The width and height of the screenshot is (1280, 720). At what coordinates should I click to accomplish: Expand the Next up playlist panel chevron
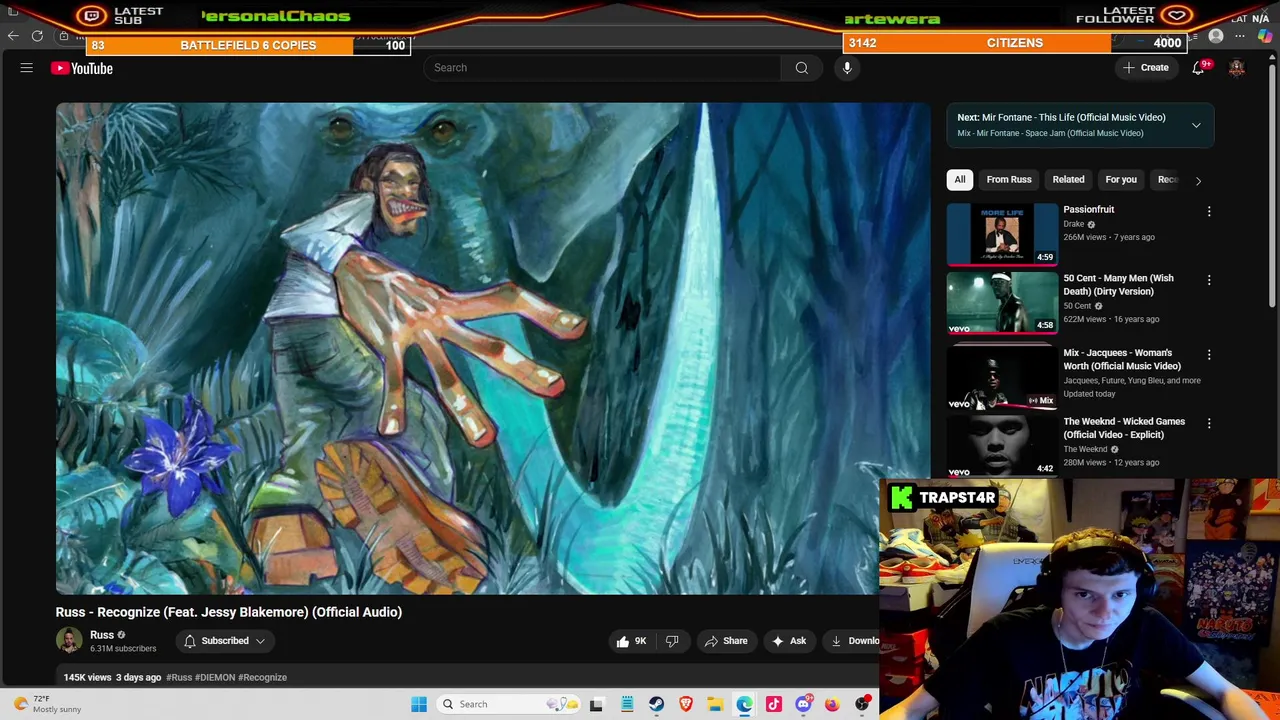(x=1196, y=125)
